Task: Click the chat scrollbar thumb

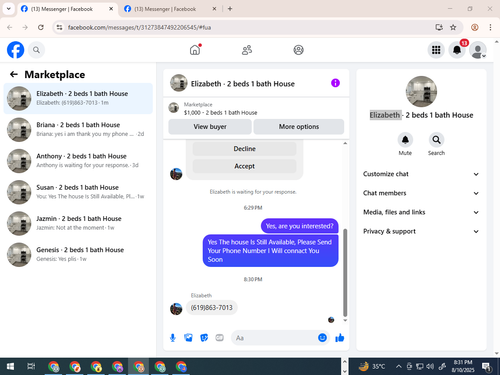Action: pos(345,272)
